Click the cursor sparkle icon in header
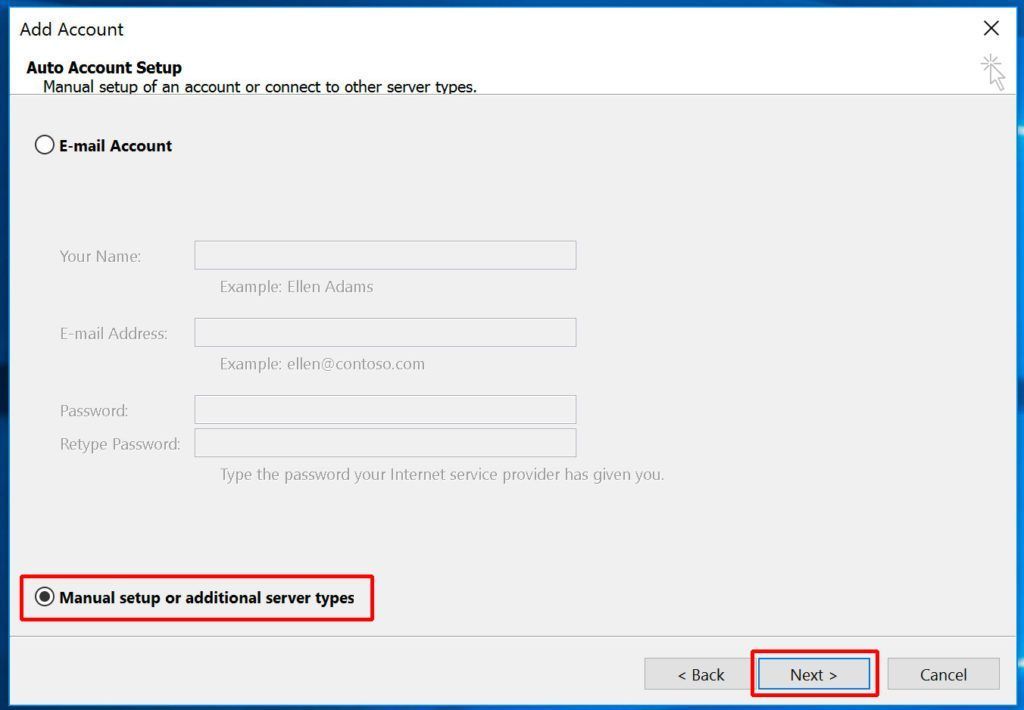Screen dimensions: 1024x710 tap(993, 72)
